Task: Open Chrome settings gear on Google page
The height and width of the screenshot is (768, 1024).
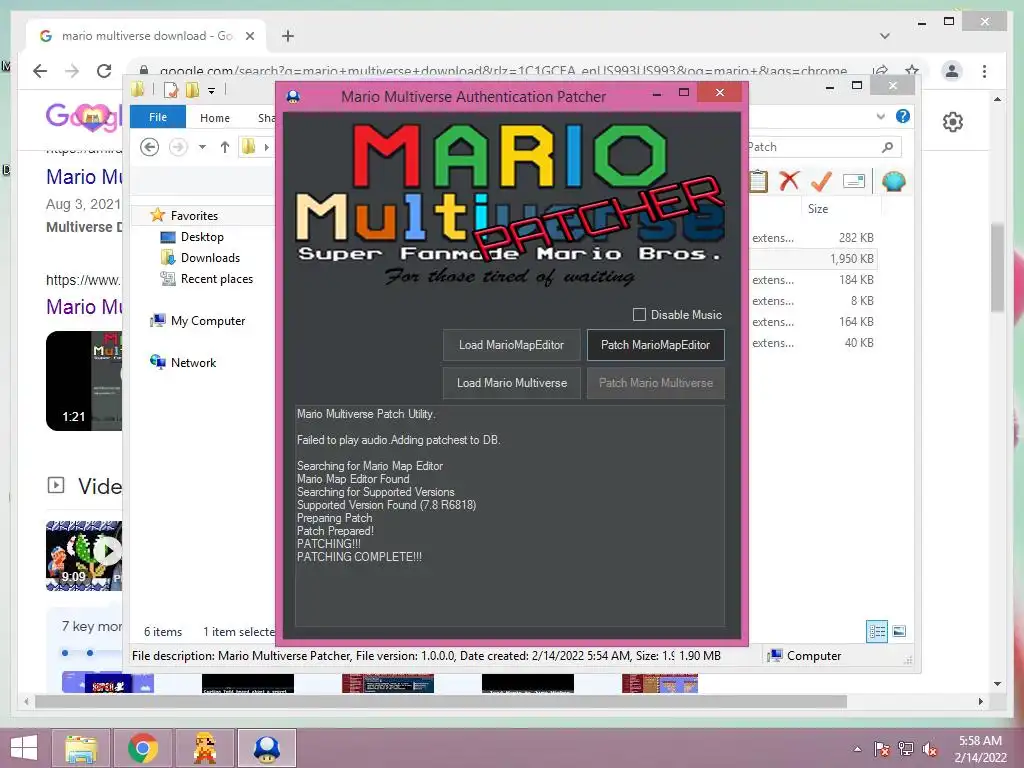Action: click(x=953, y=121)
